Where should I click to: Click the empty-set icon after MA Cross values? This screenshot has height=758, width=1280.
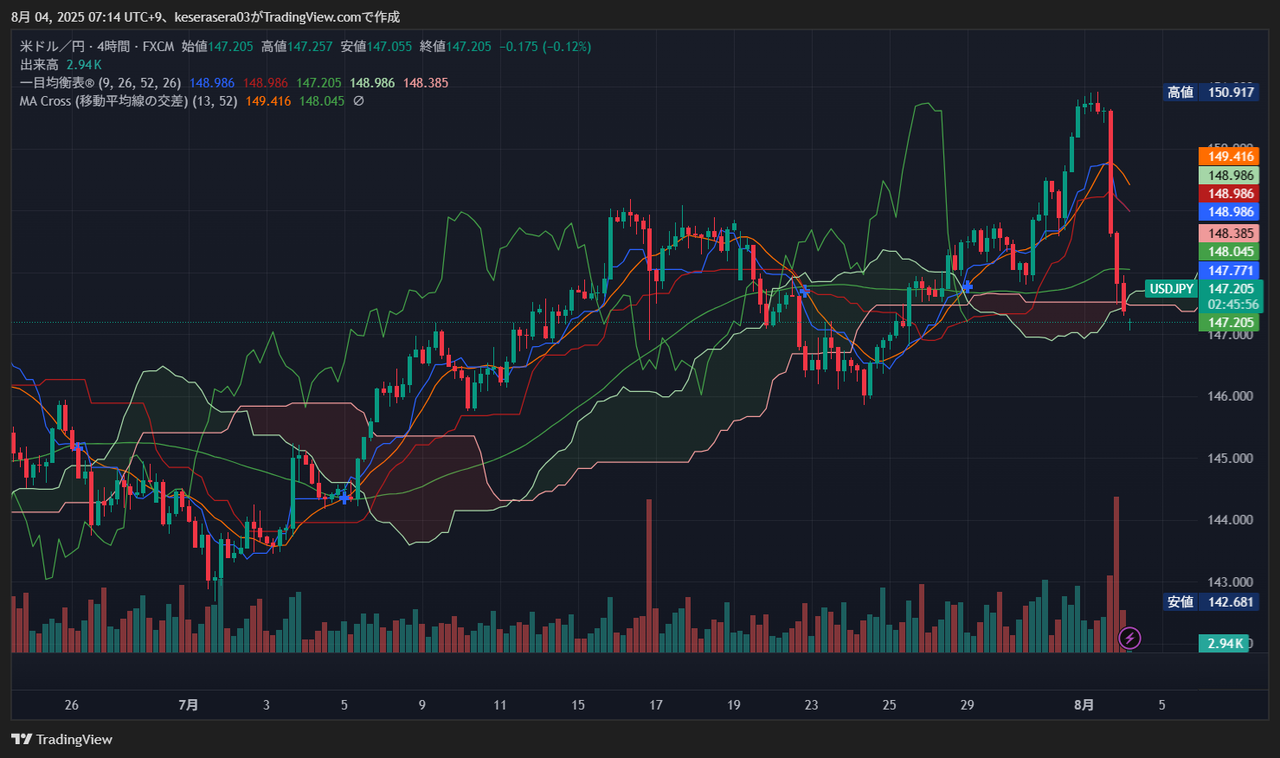click(359, 101)
